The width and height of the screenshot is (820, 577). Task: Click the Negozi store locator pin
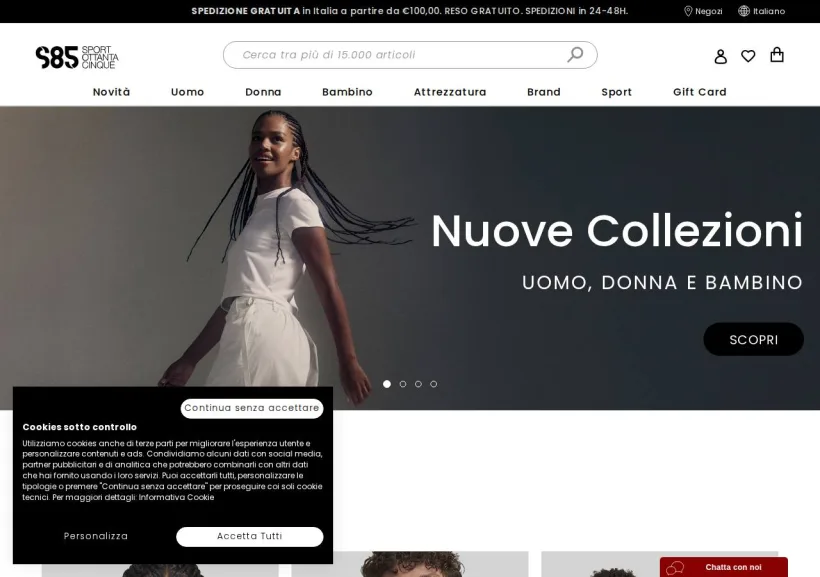[x=688, y=11]
